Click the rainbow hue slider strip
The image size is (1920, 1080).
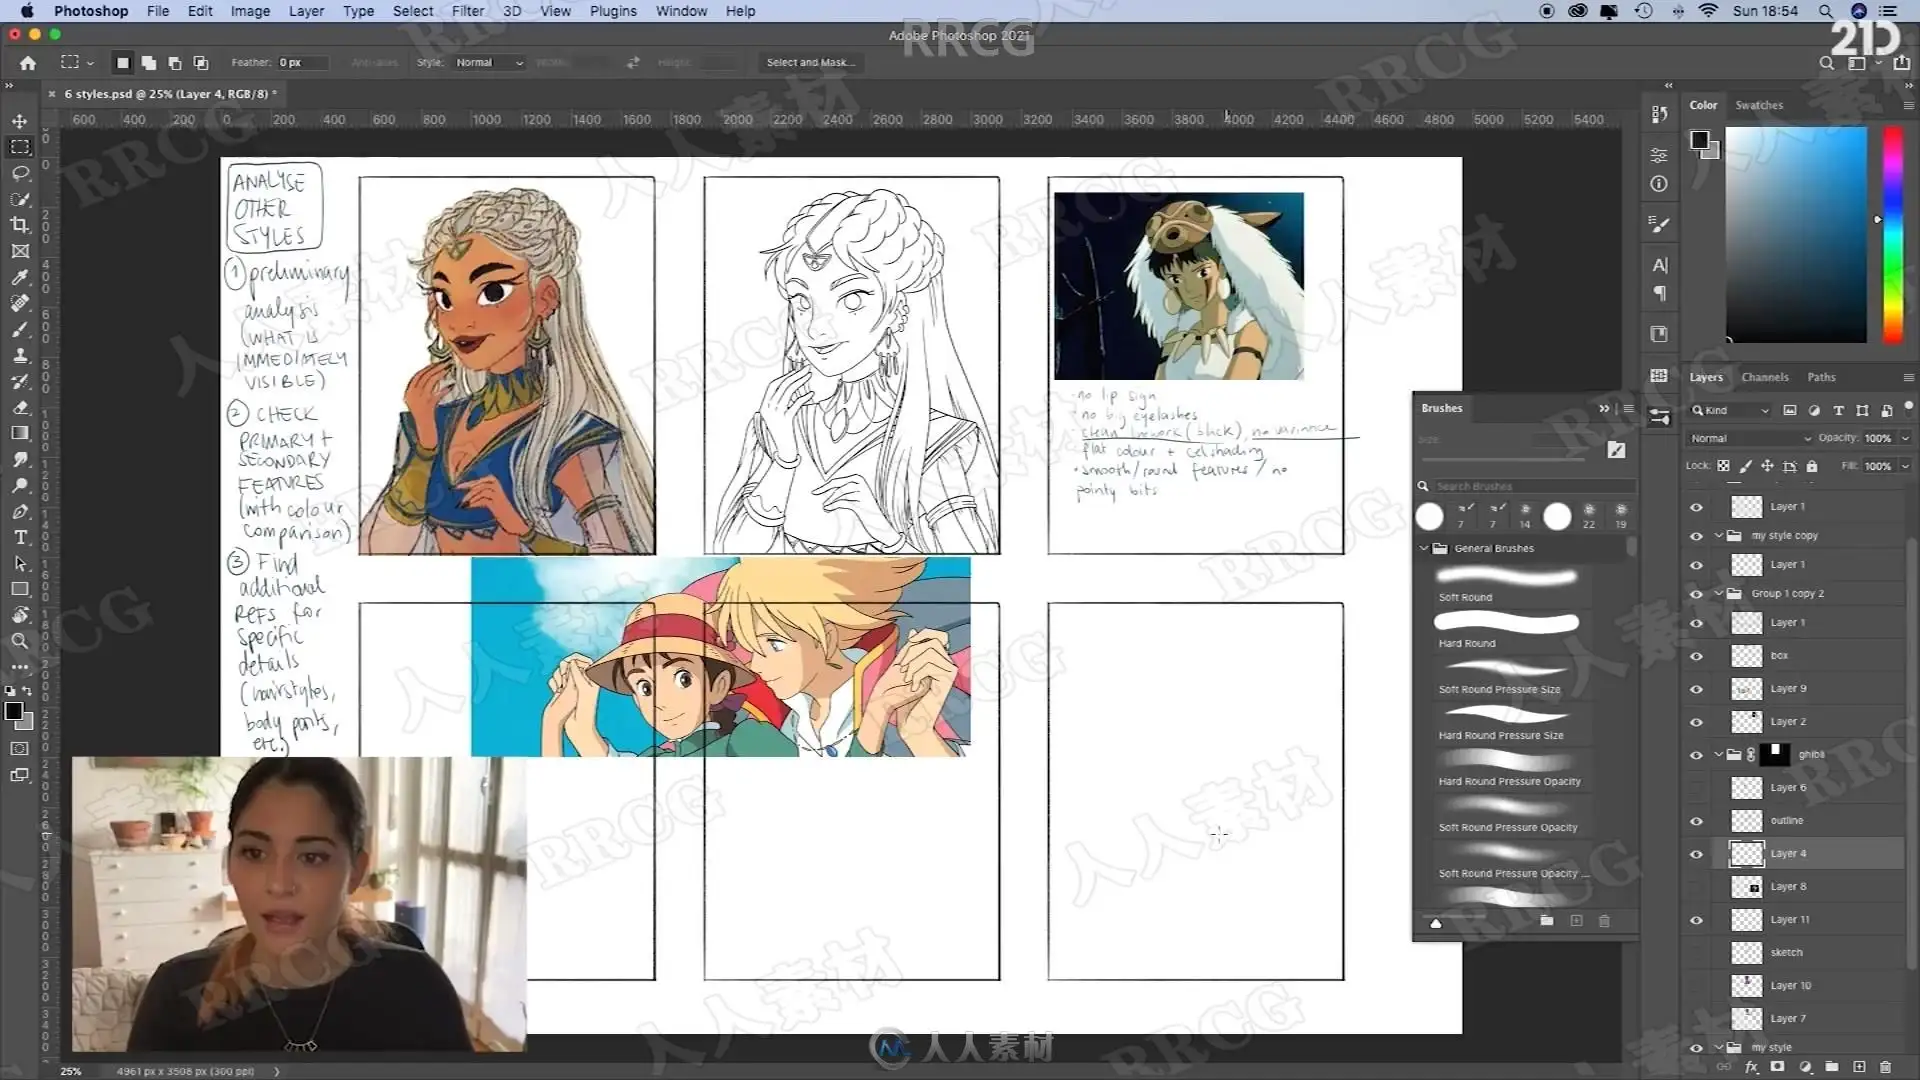pyautogui.click(x=1892, y=234)
